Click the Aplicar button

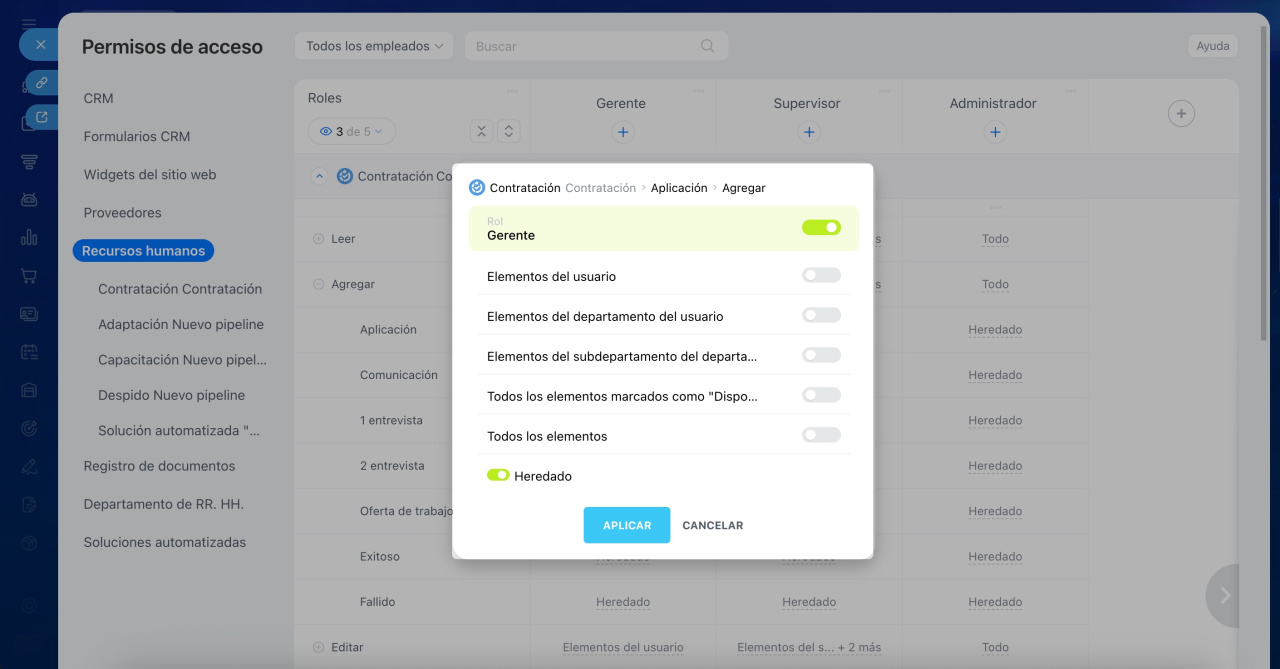[x=627, y=525]
